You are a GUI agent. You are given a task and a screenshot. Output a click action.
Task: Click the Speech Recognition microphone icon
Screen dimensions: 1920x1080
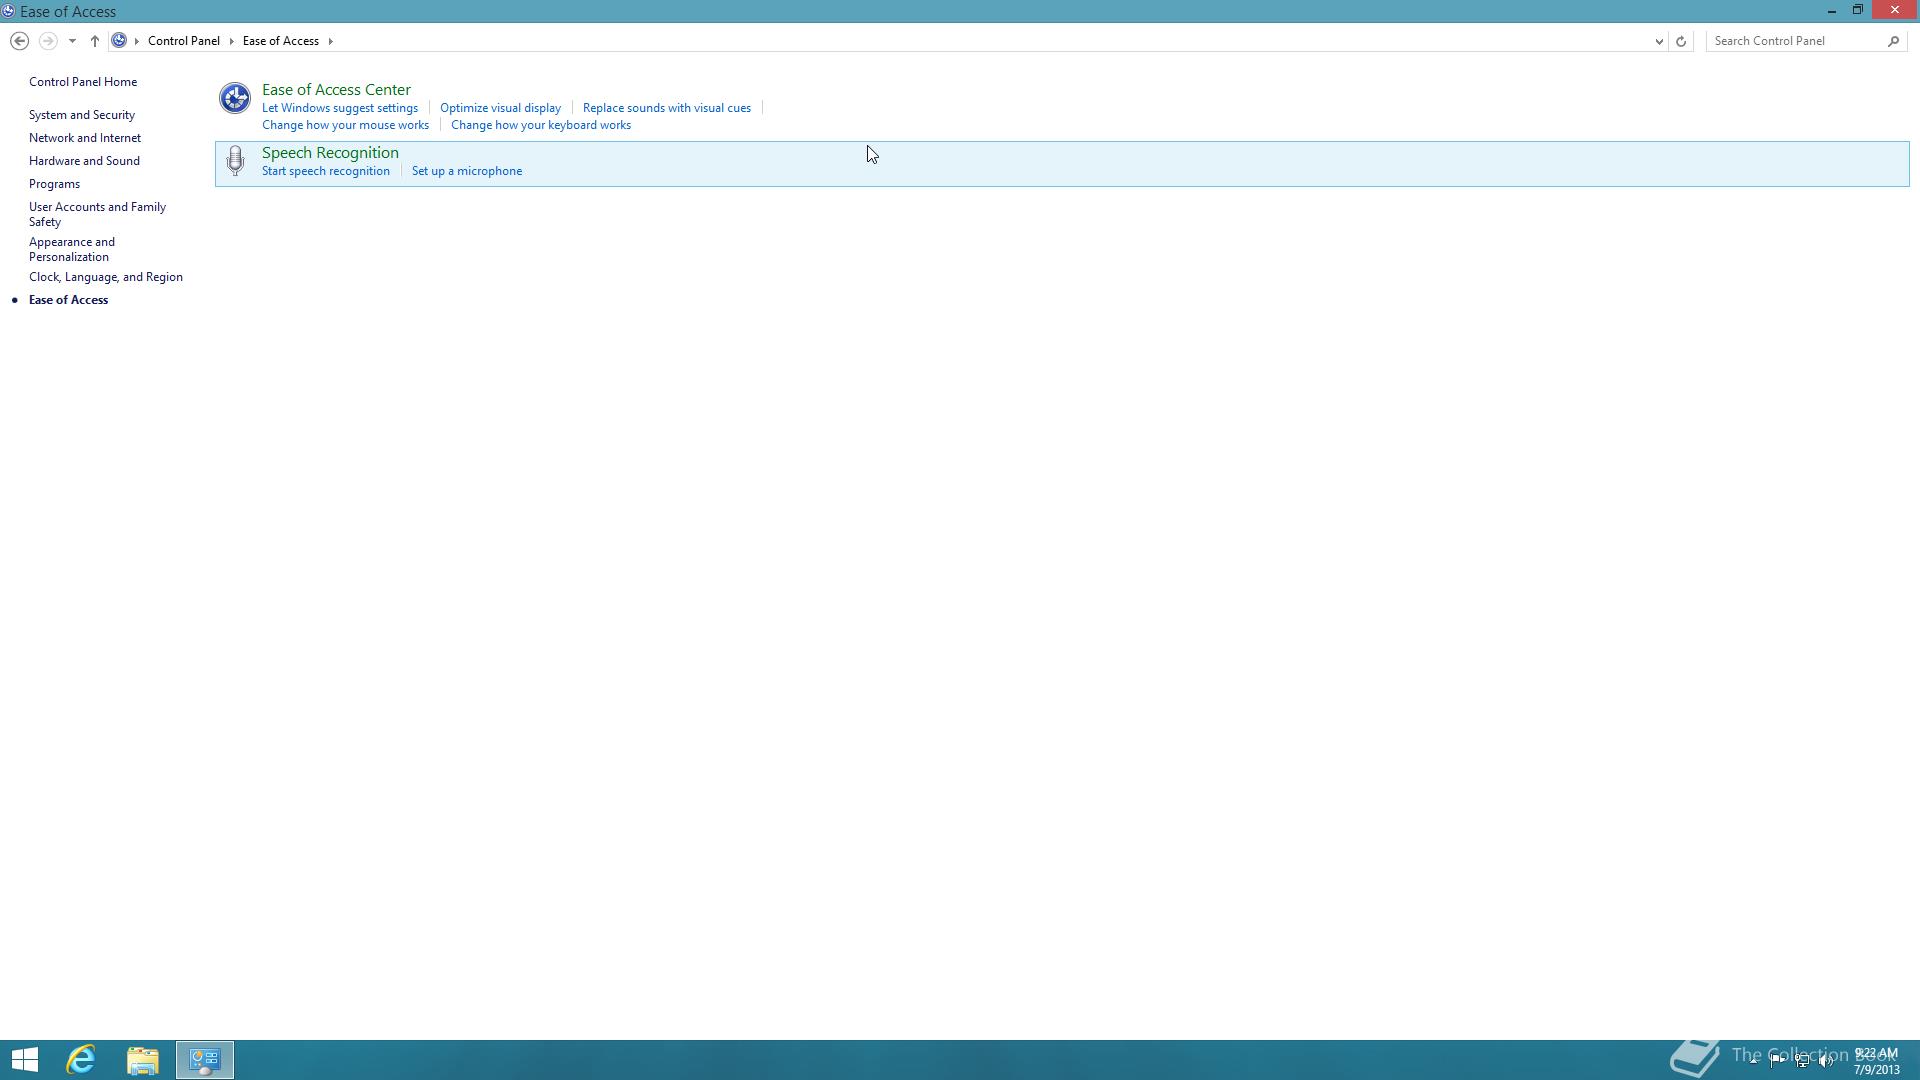point(235,161)
